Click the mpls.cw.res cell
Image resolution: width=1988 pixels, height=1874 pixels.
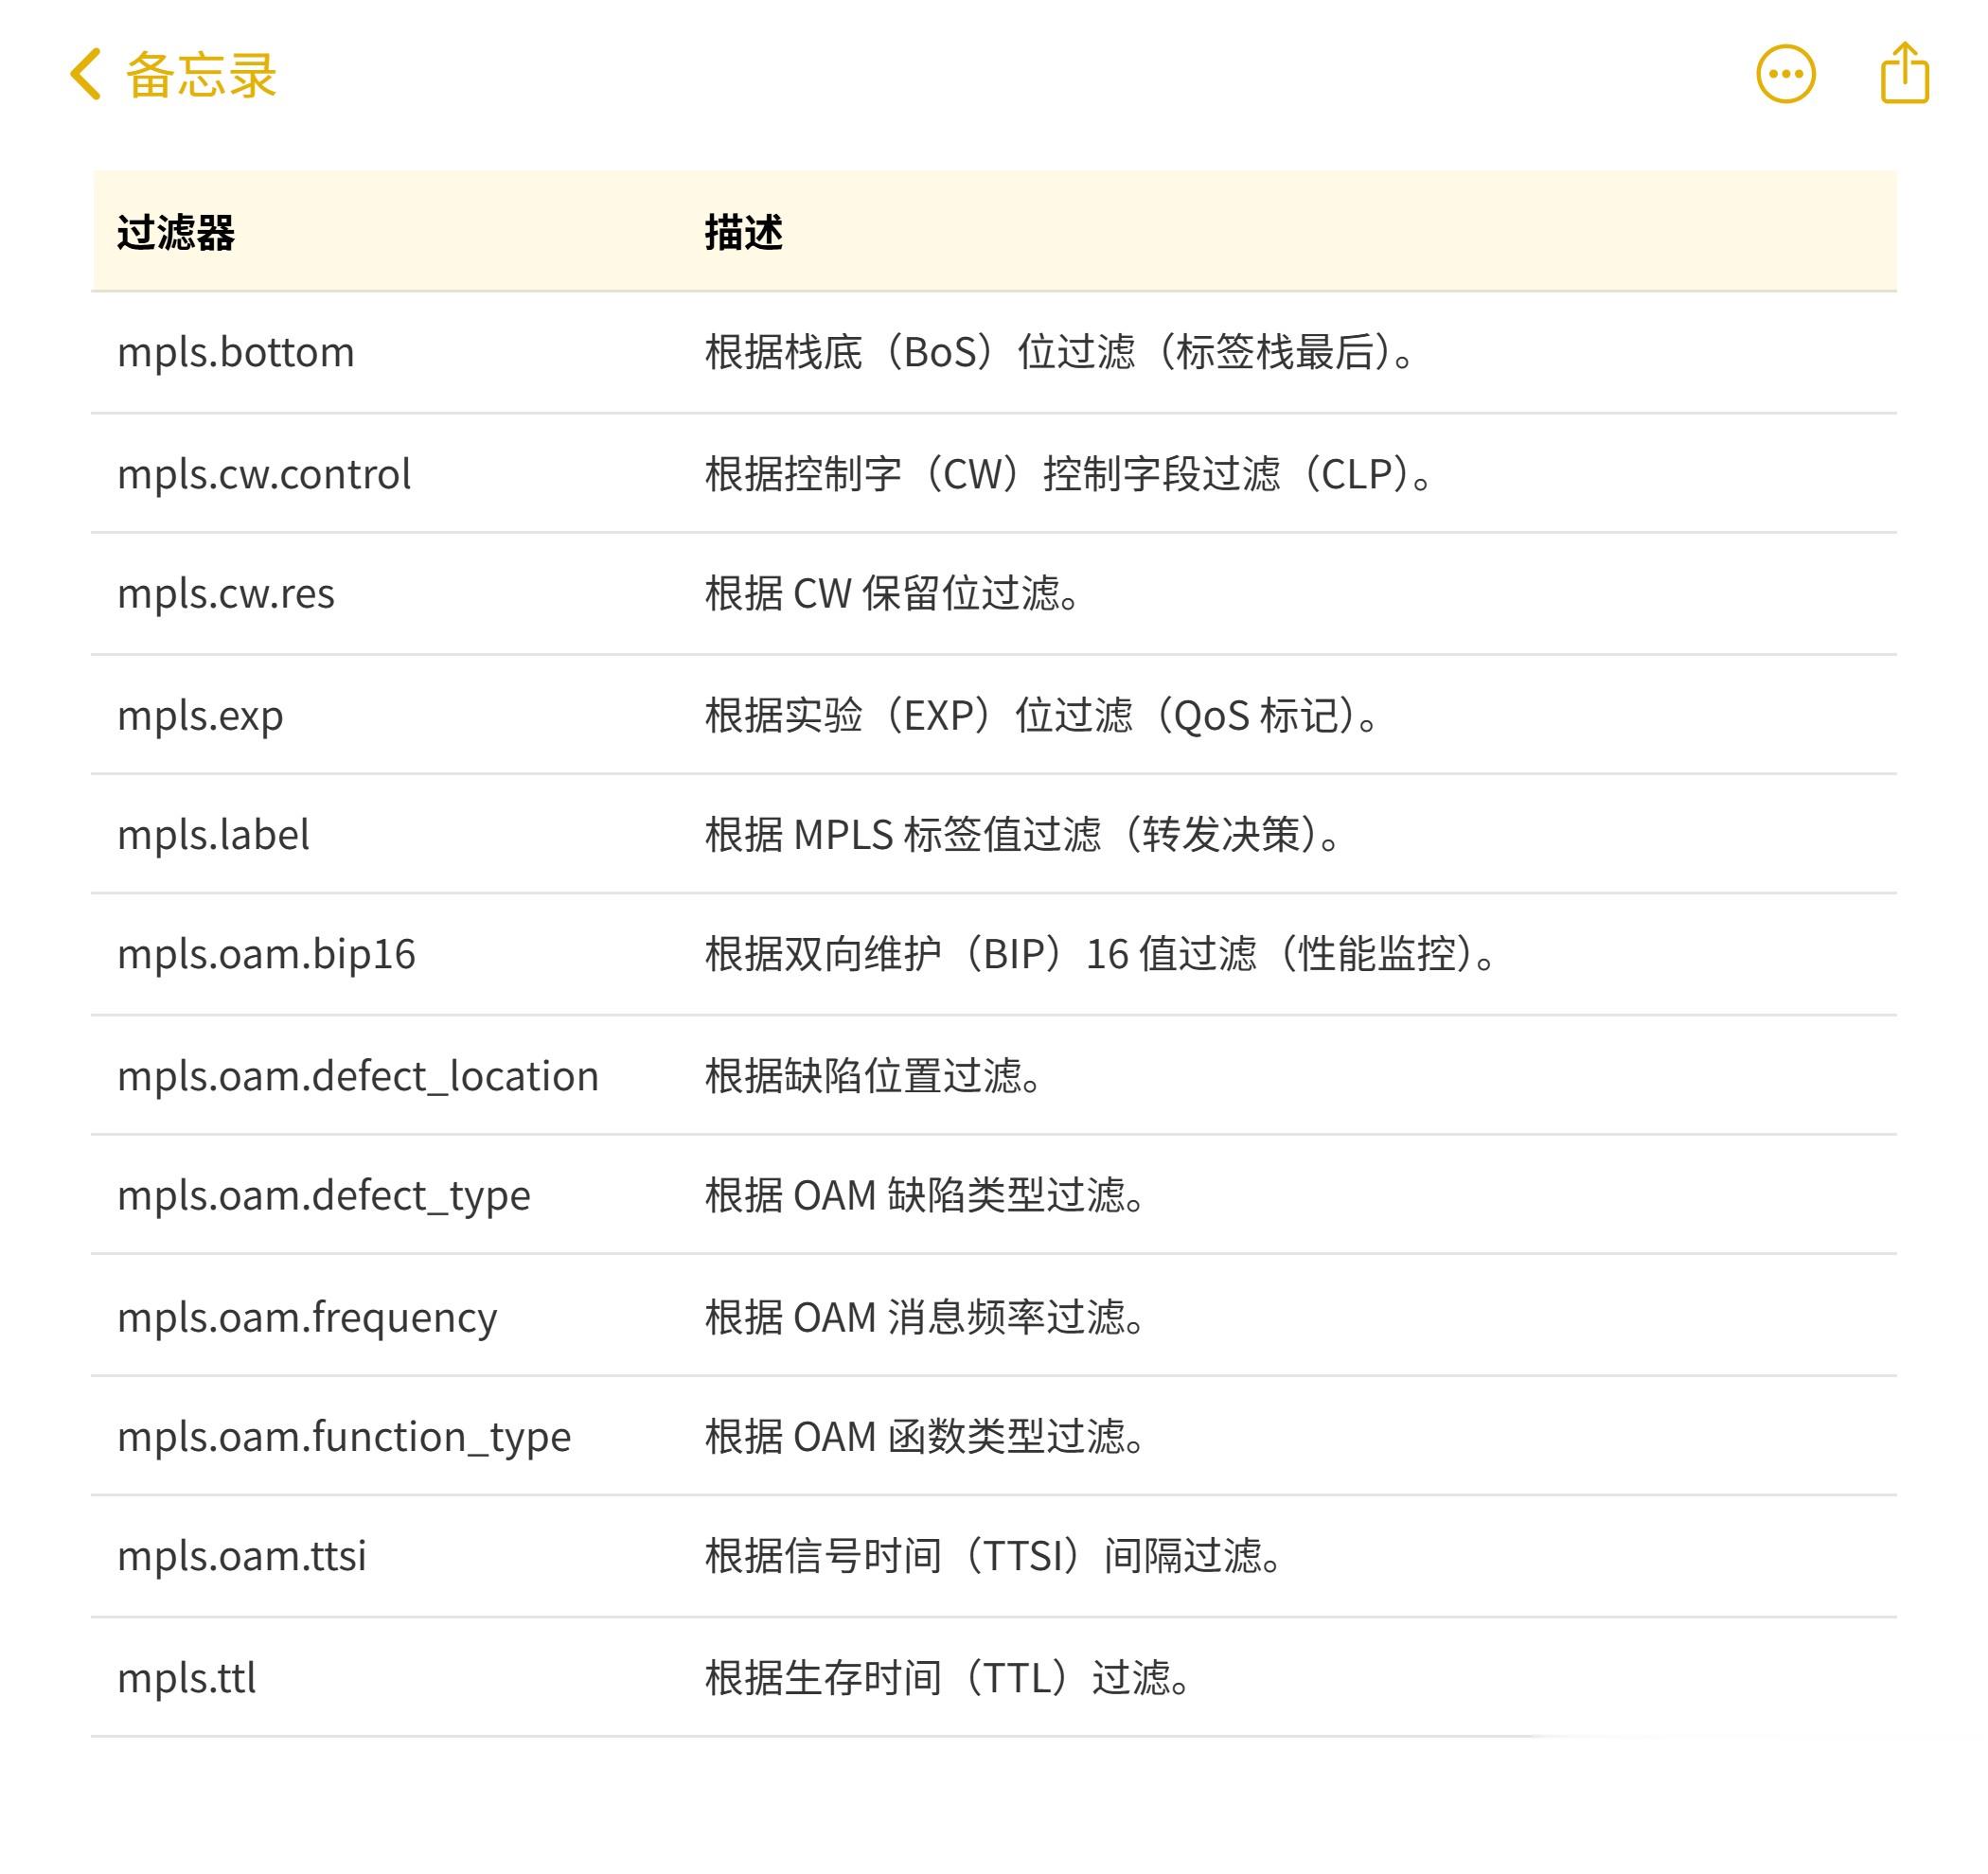226,594
